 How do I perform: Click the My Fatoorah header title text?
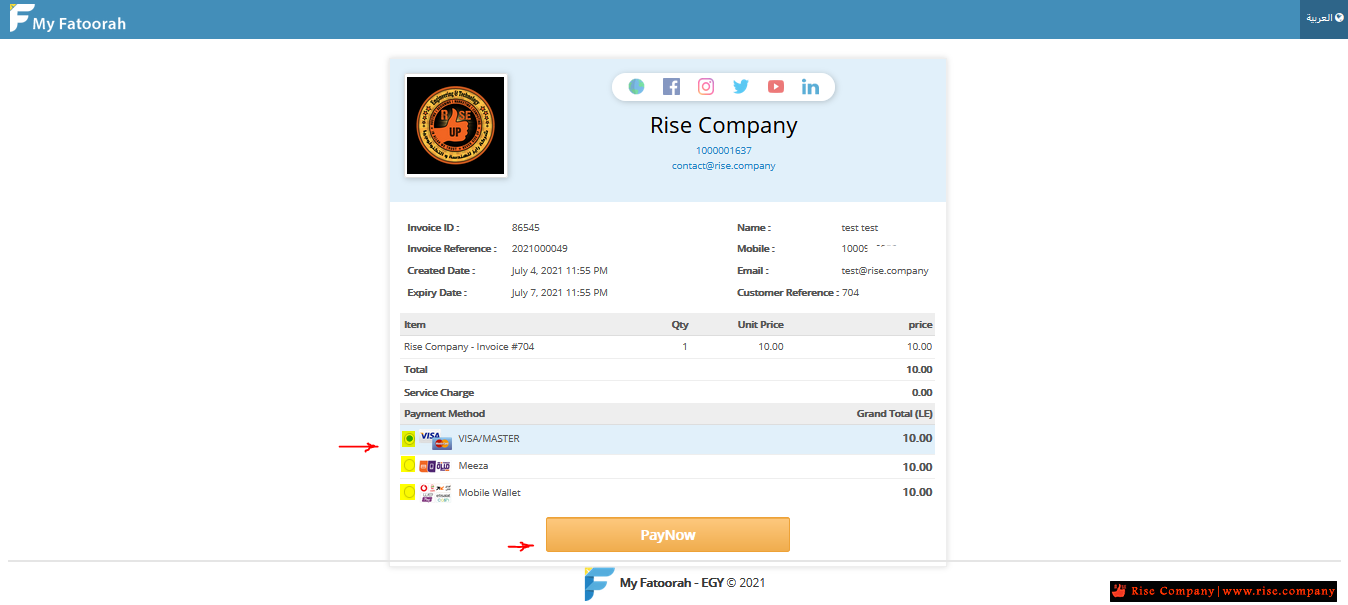tap(79, 23)
